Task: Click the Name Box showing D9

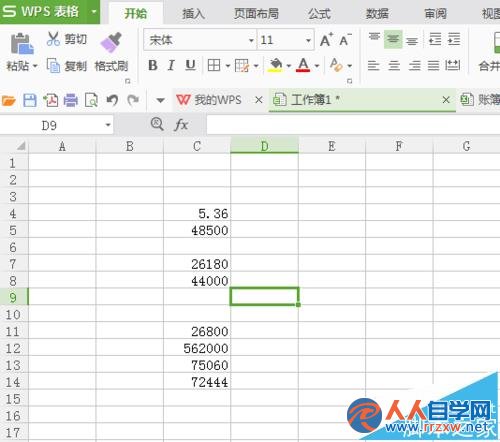Action: click(x=49, y=125)
